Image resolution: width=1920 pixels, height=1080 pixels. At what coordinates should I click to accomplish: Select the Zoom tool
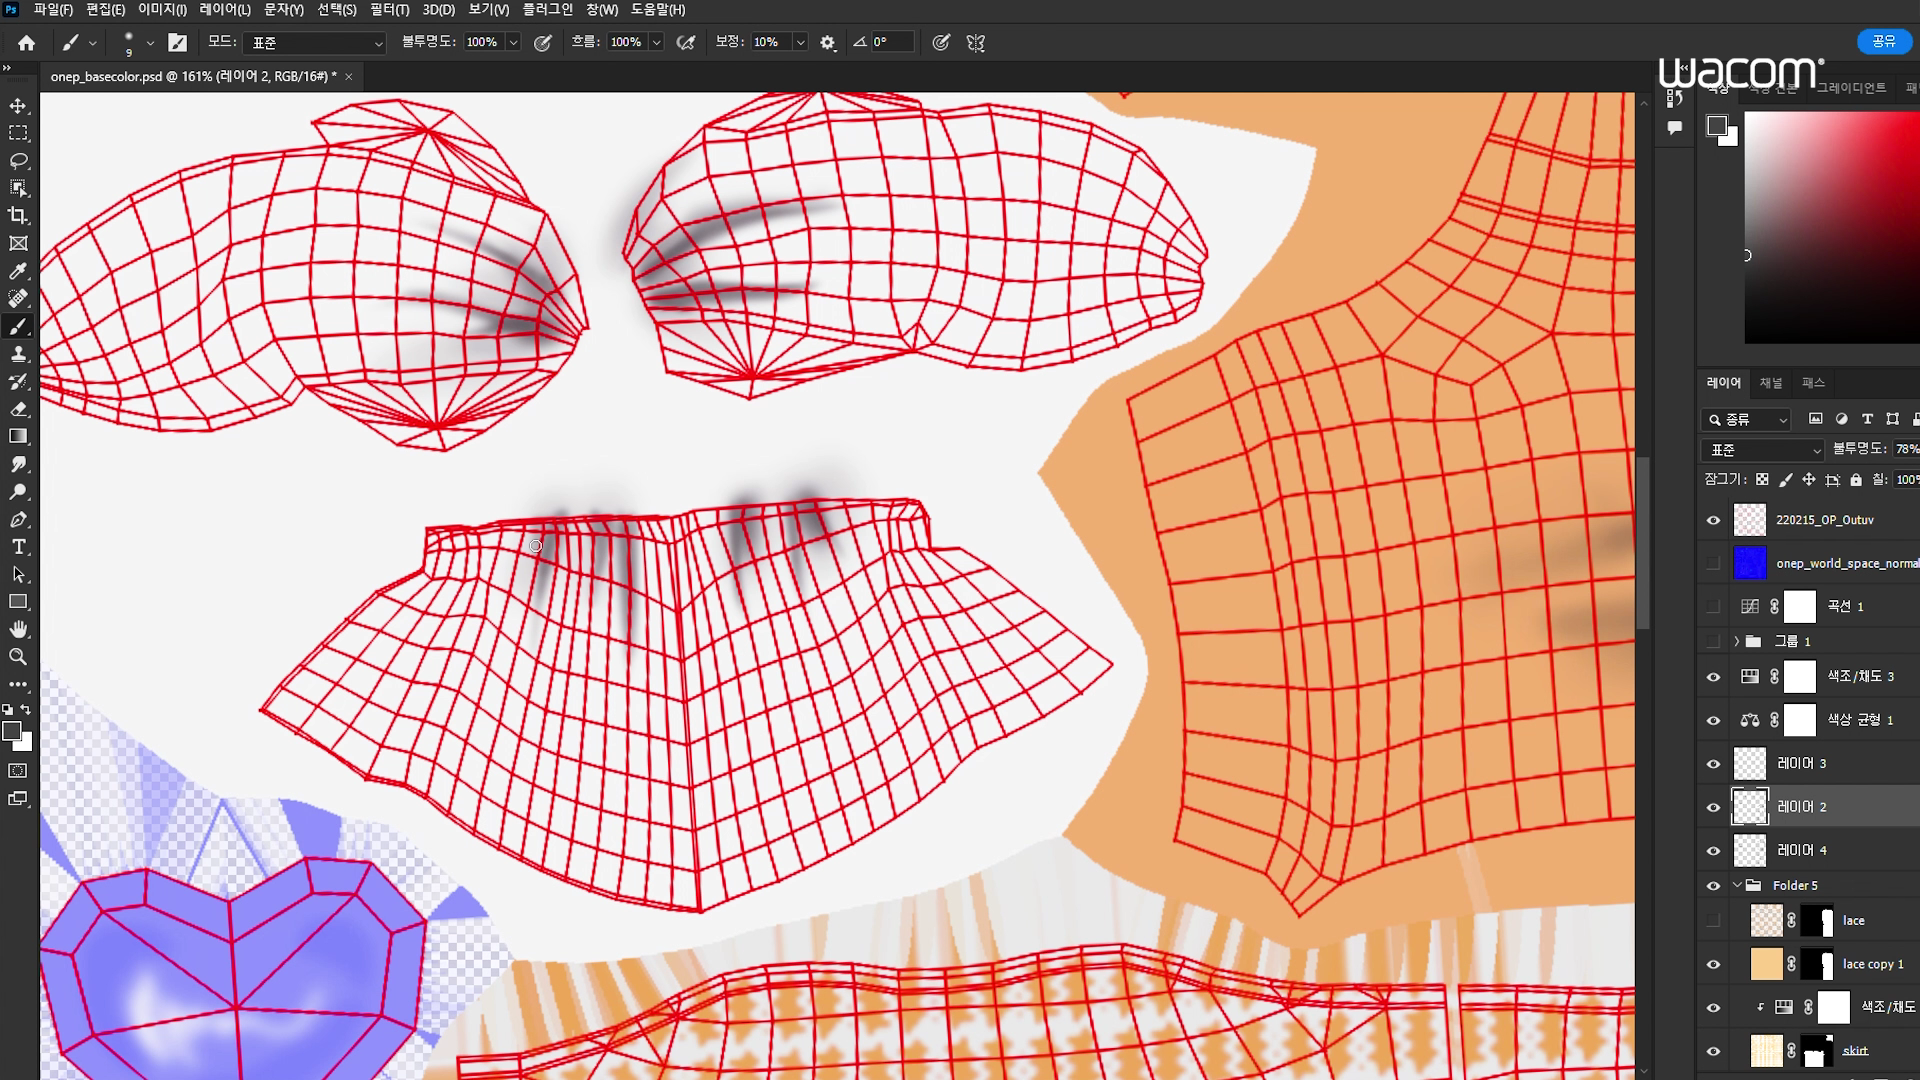[x=18, y=657]
